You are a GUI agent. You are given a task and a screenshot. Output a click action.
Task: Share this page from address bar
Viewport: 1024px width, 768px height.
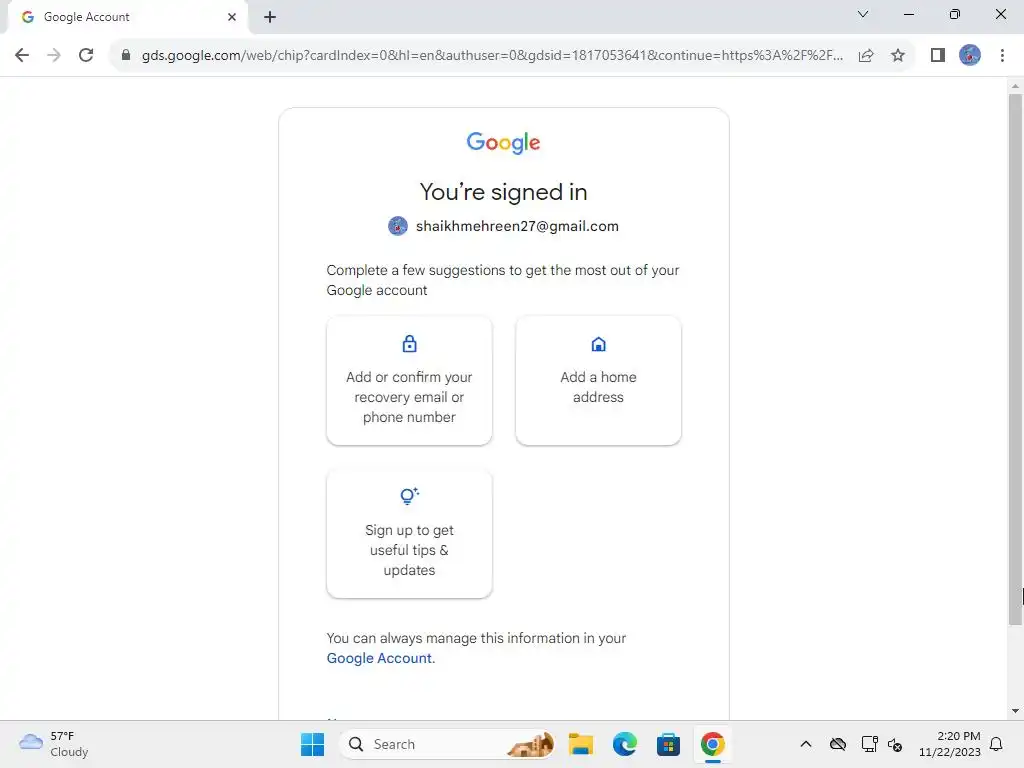coord(866,56)
